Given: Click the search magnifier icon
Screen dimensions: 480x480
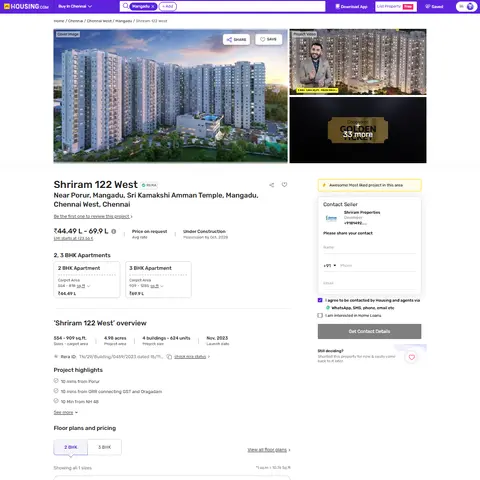Looking at the screenshot, I should pos(125,6).
